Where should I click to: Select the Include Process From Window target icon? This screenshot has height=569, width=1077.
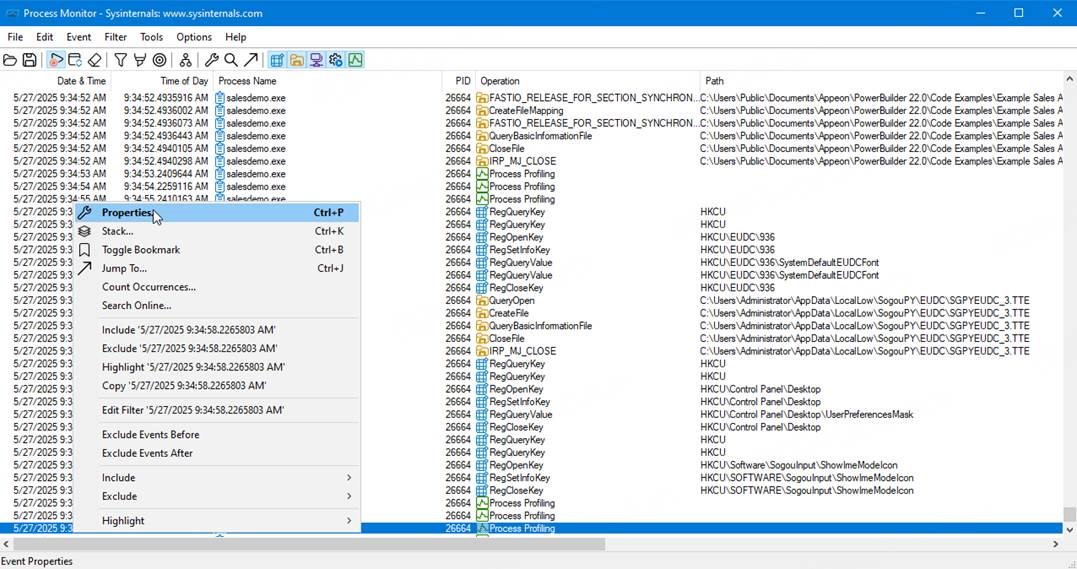(x=159, y=60)
